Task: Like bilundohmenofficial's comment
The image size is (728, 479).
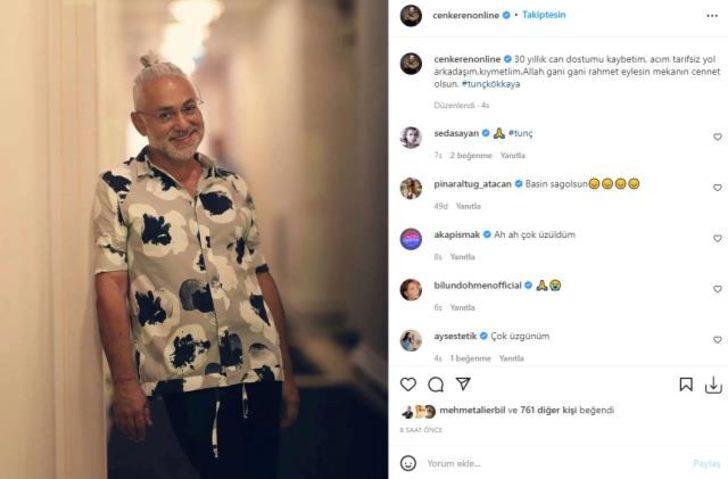Action: pyautogui.click(x=717, y=289)
